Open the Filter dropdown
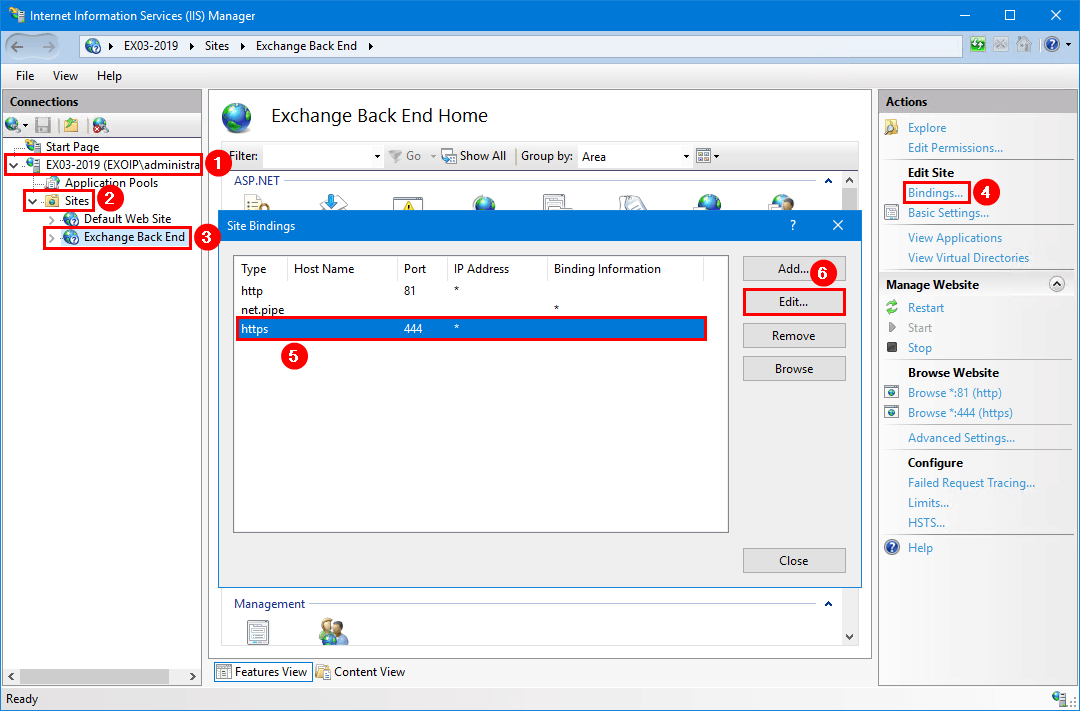 tap(377, 156)
